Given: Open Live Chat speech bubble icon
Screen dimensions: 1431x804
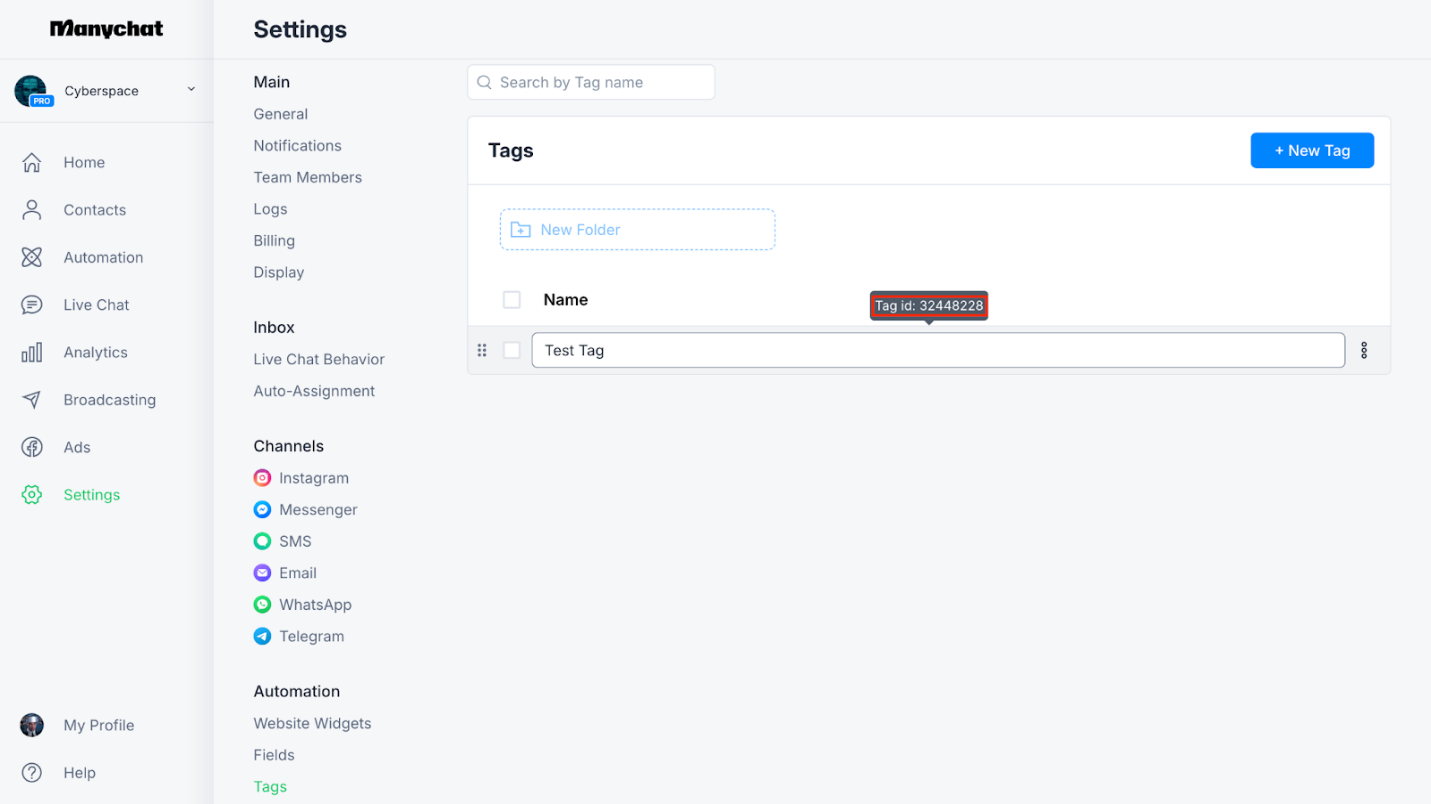Looking at the screenshot, I should pyautogui.click(x=32, y=305).
